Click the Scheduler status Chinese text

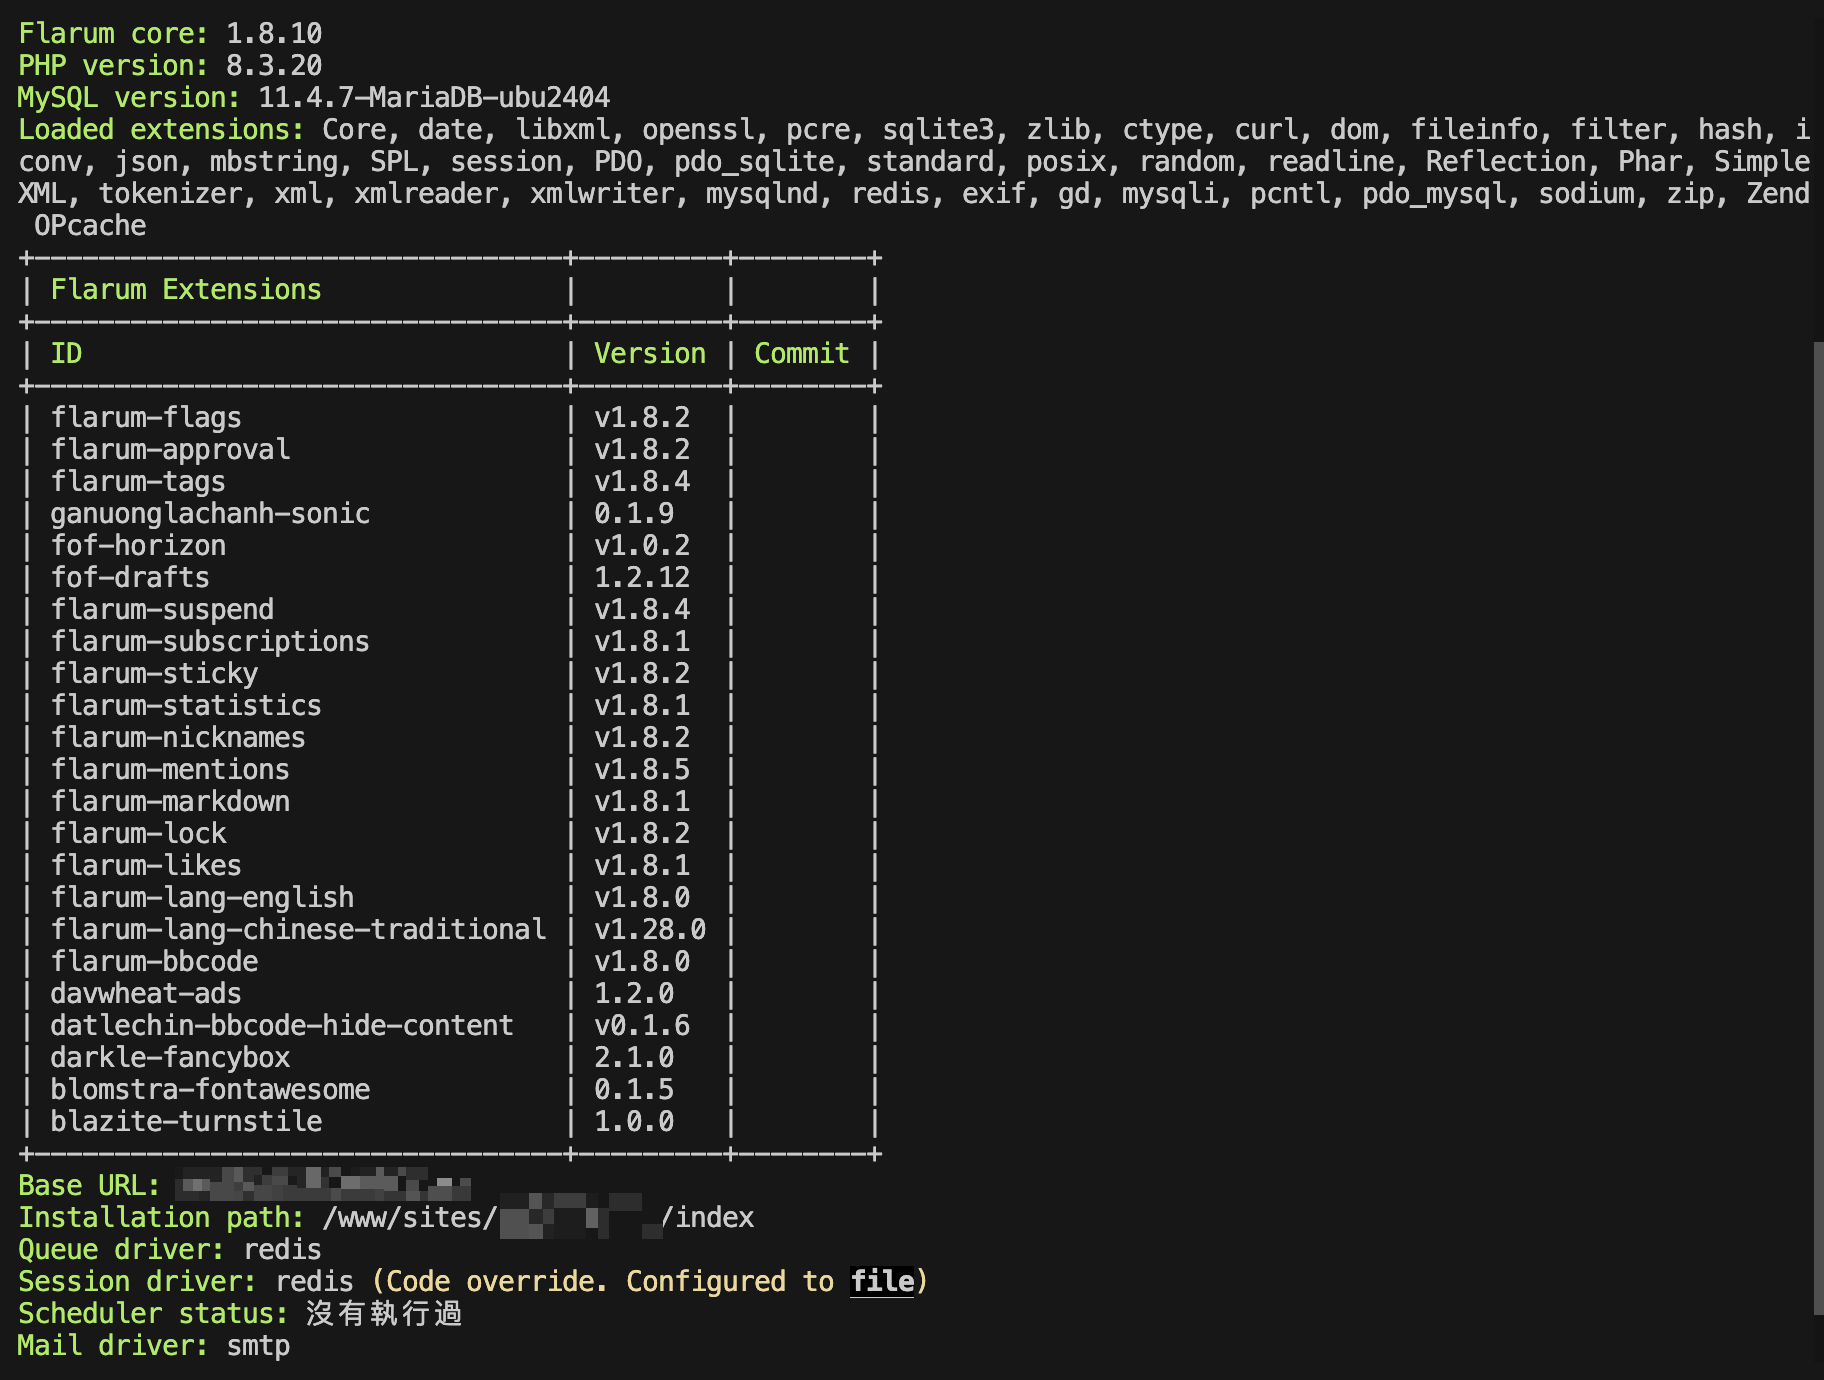coord(384,1313)
